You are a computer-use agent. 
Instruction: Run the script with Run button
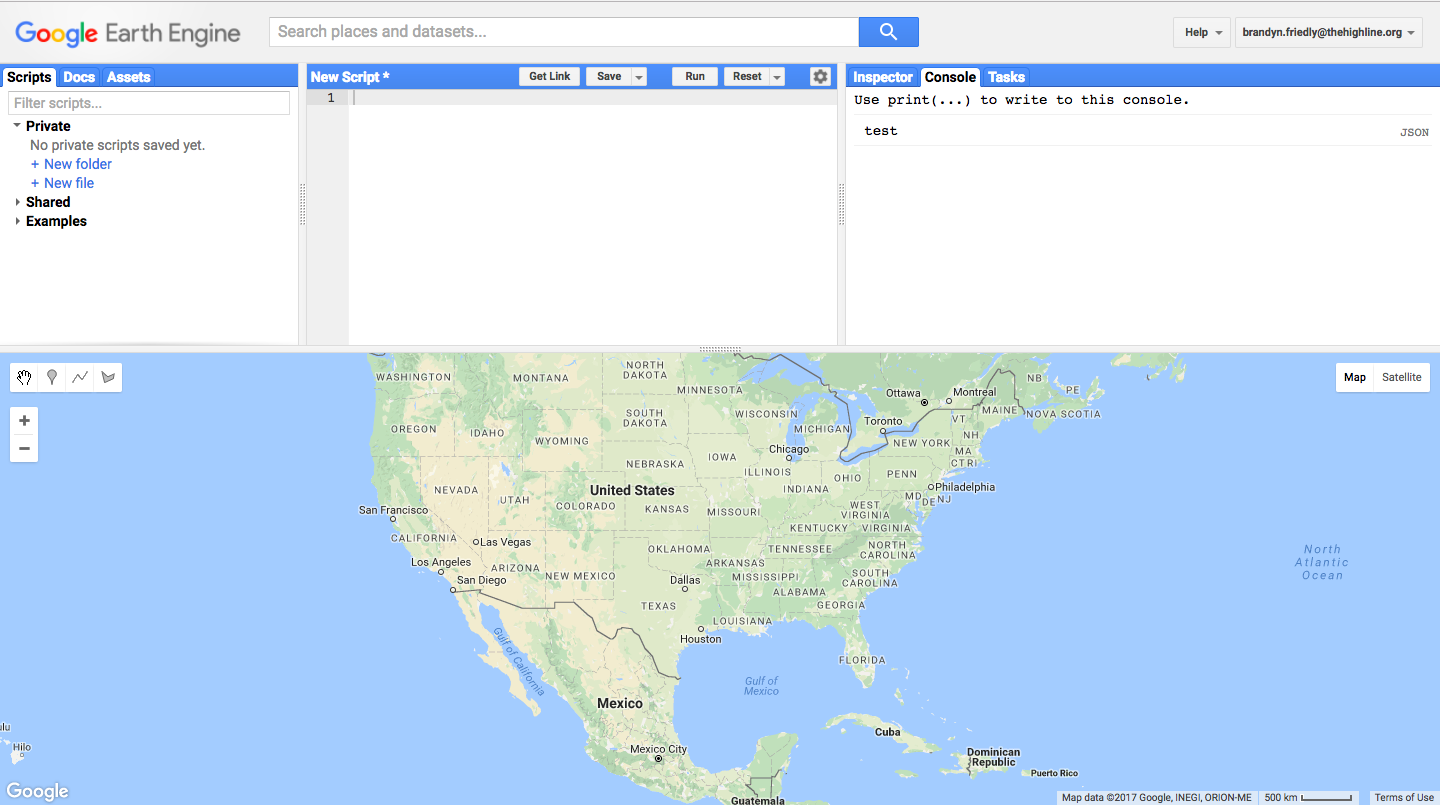(695, 76)
